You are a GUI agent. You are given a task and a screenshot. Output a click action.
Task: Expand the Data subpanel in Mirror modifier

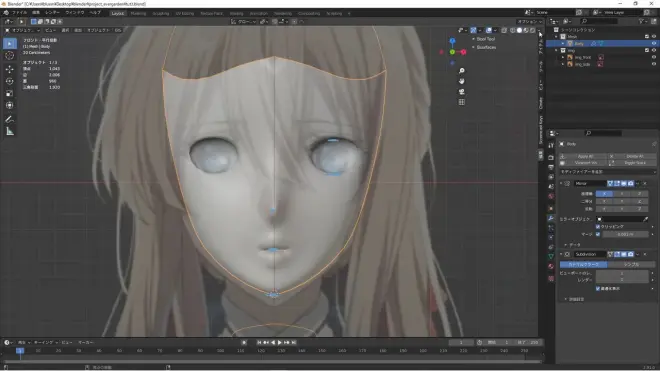[x=566, y=245]
